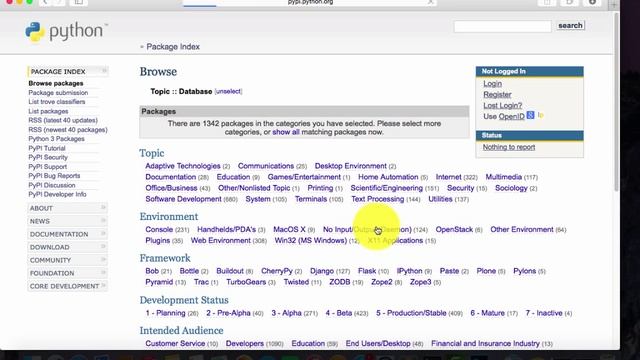Open Python 3 Packages link
Image resolution: width=640 pixels, height=360 pixels.
click(56, 139)
